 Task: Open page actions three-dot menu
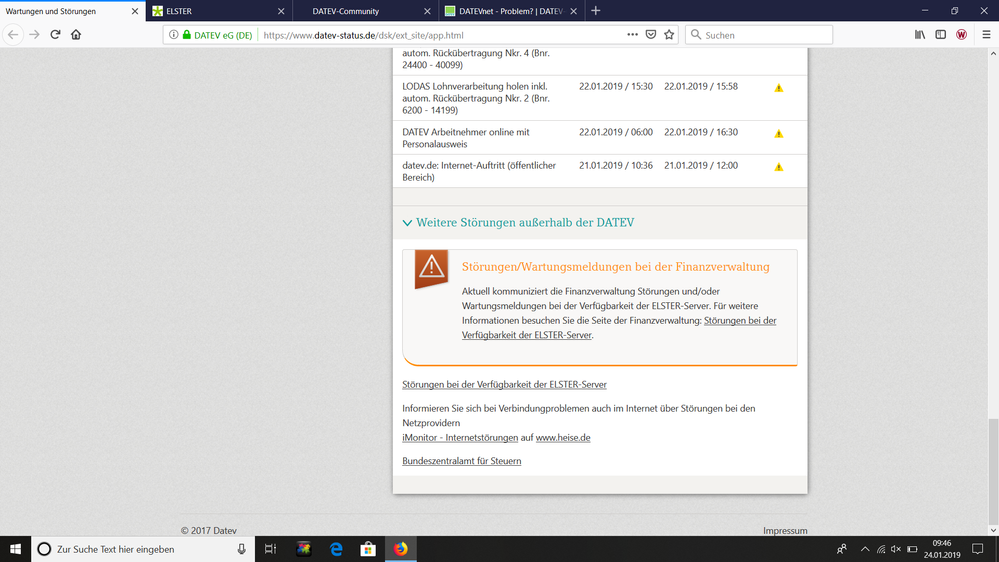click(632, 34)
